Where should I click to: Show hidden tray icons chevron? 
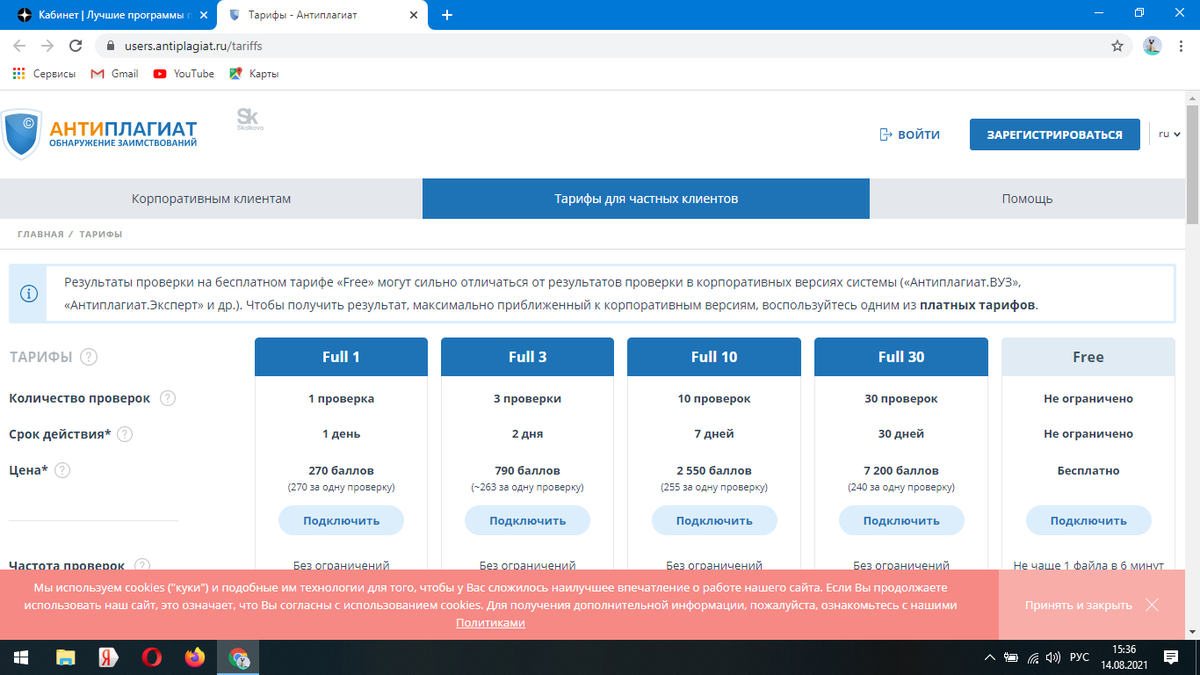990,658
